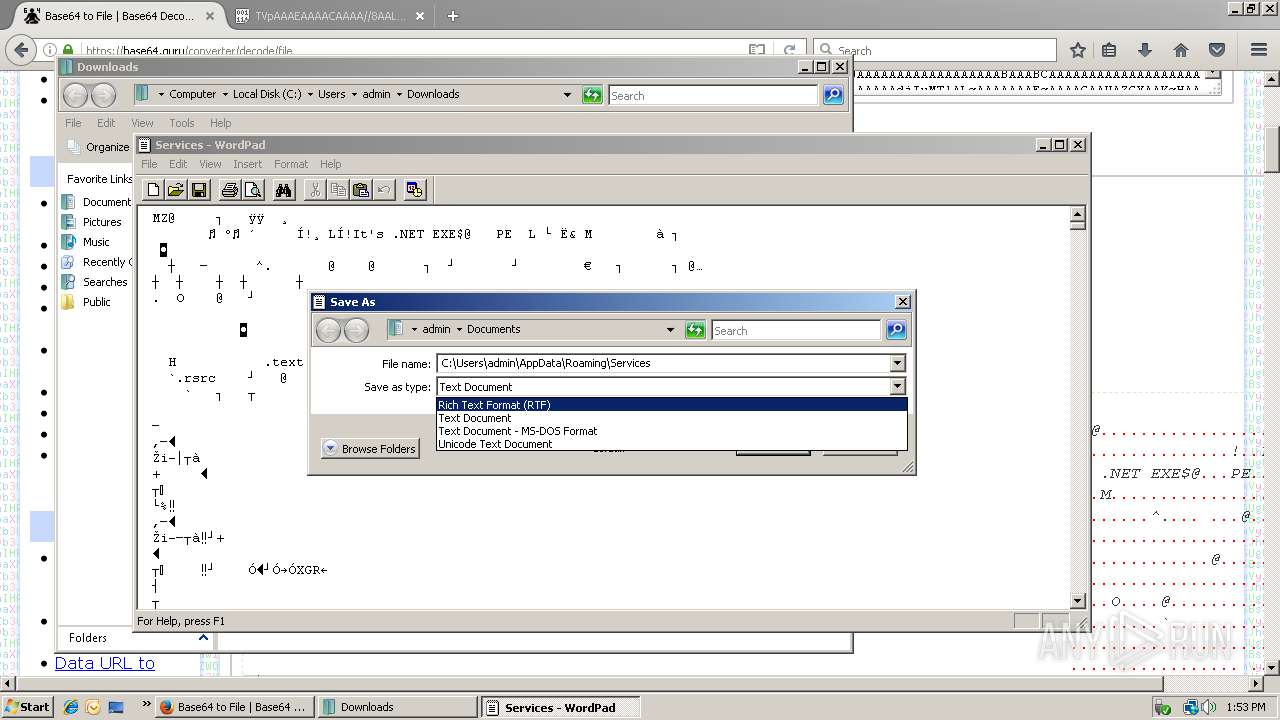This screenshot has width=1280, height=720.
Task: Click Print icon in WordPad toolbar
Action: pos(230,190)
